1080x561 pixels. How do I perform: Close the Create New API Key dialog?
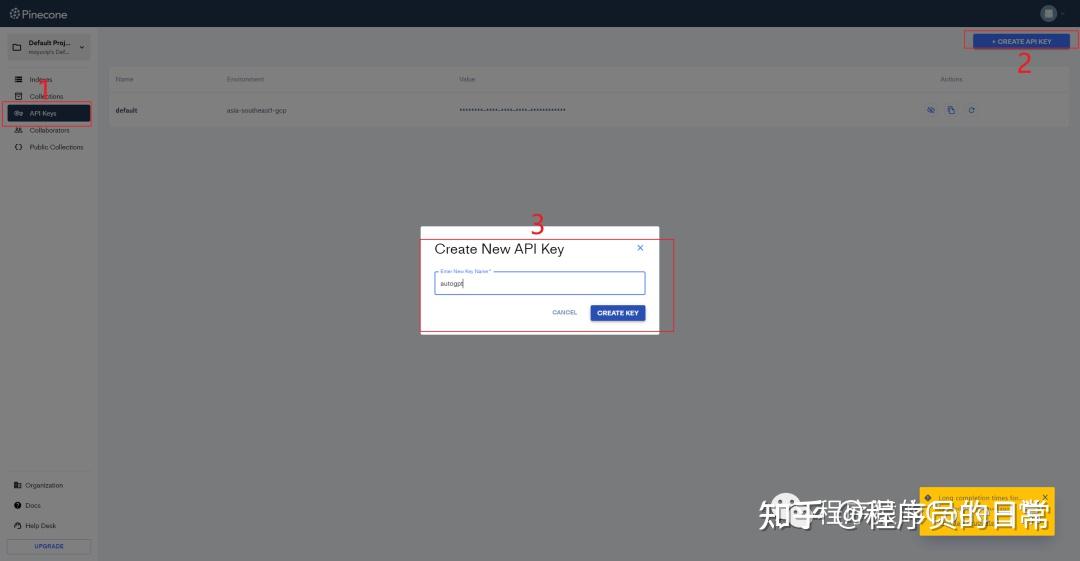640,247
